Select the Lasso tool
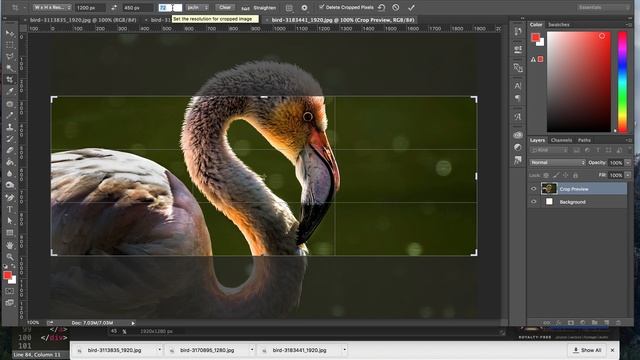The width and height of the screenshot is (640, 360). [x=10, y=56]
